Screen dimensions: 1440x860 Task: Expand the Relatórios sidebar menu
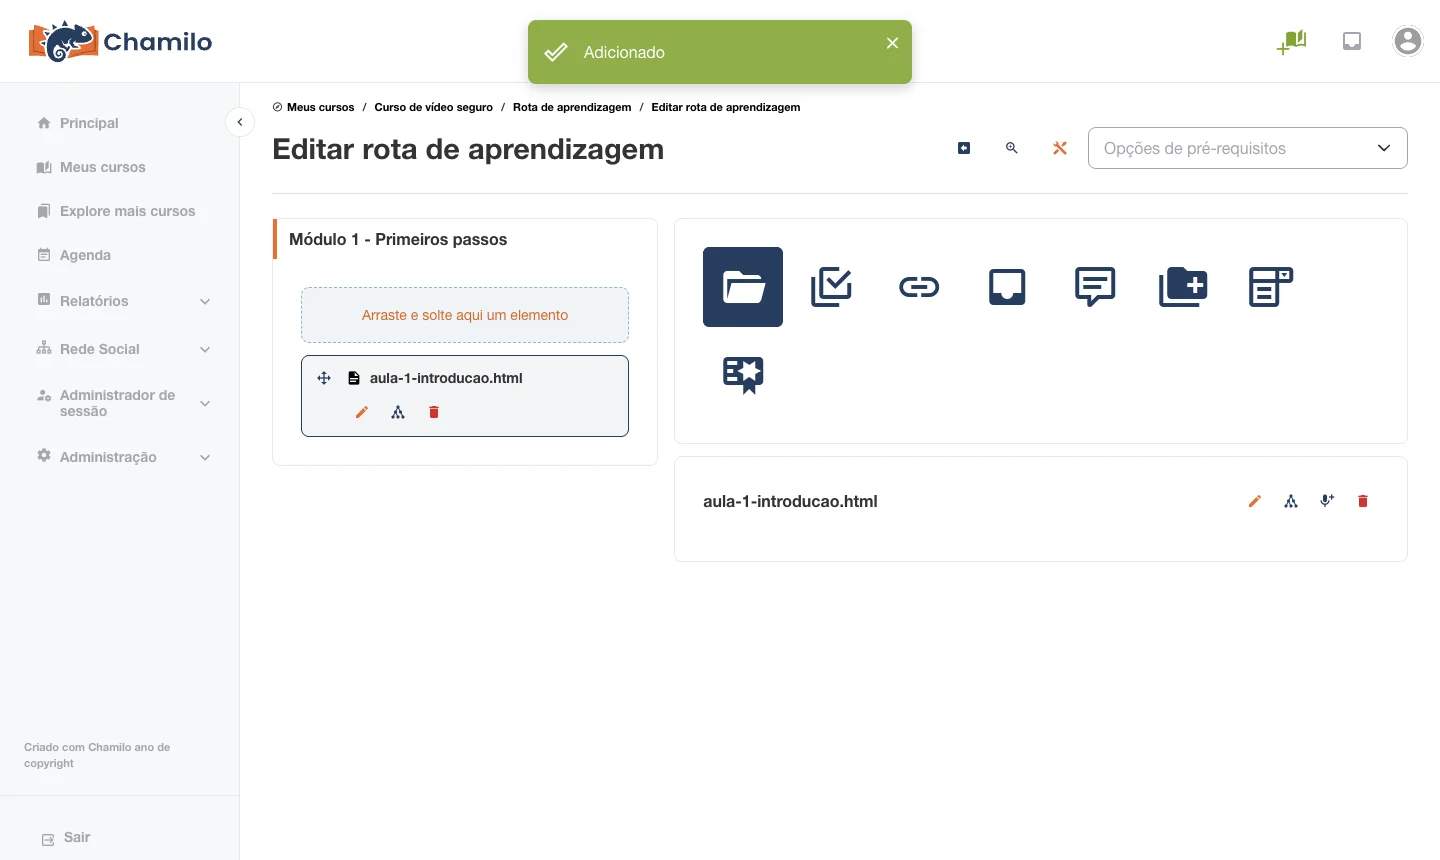(124, 301)
